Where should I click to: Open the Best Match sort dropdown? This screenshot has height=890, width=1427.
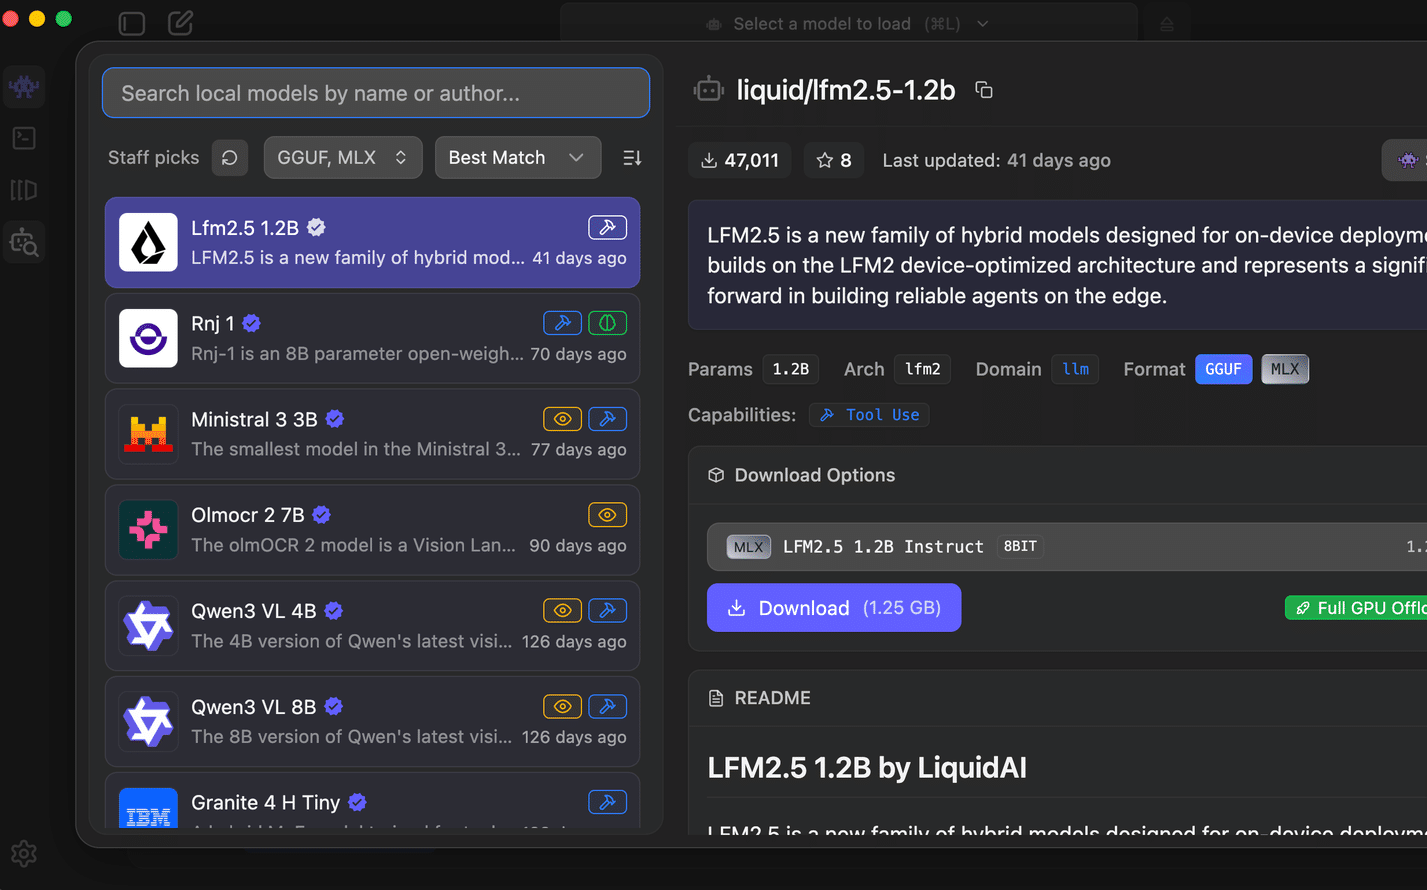pos(518,158)
